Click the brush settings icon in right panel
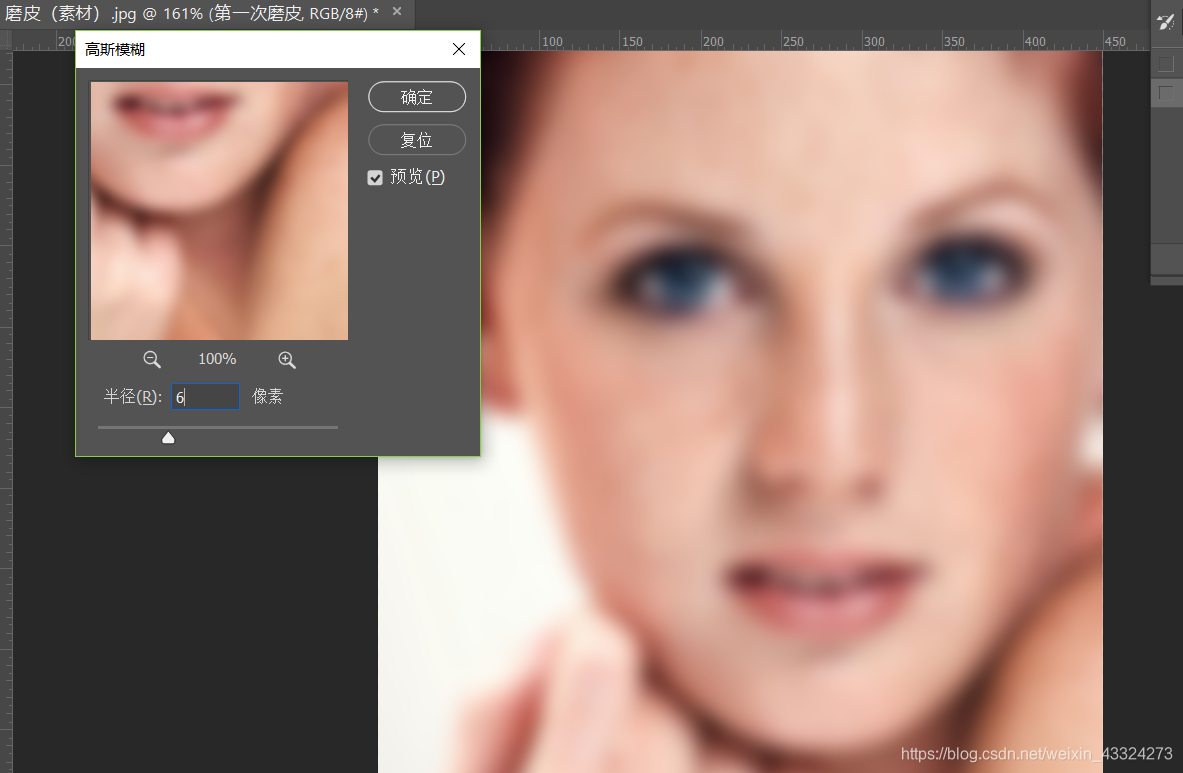1183x773 pixels. (1166, 22)
